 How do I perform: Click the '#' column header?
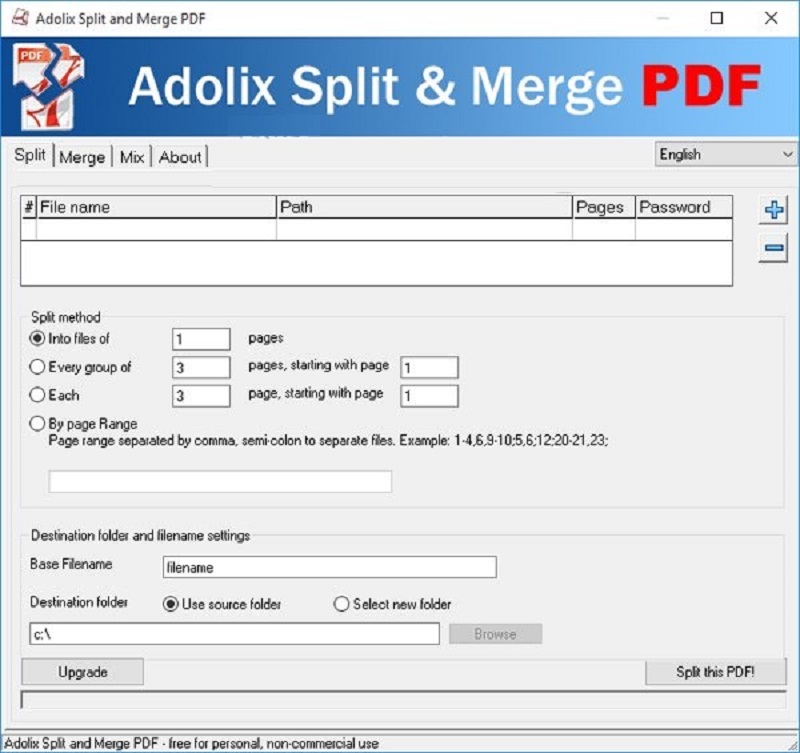pyautogui.click(x=29, y=207)
